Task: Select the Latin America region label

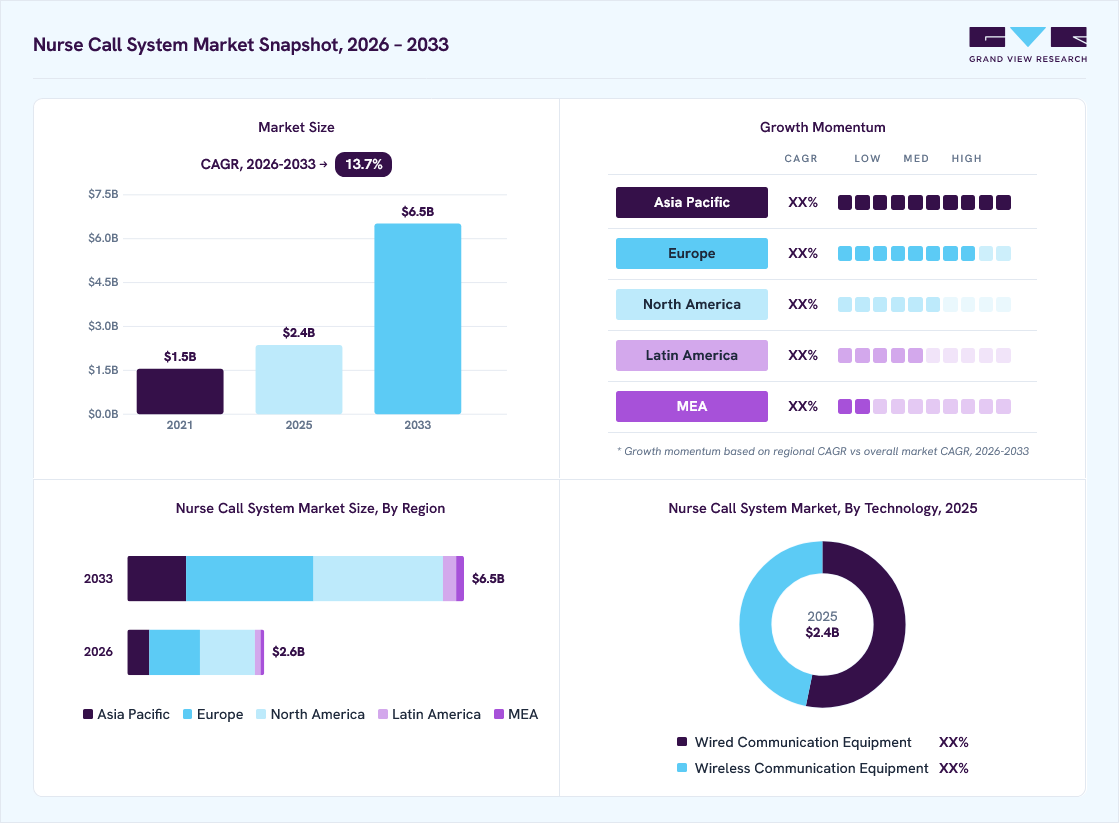Action: pyautogui.click(x=691, y=355)
